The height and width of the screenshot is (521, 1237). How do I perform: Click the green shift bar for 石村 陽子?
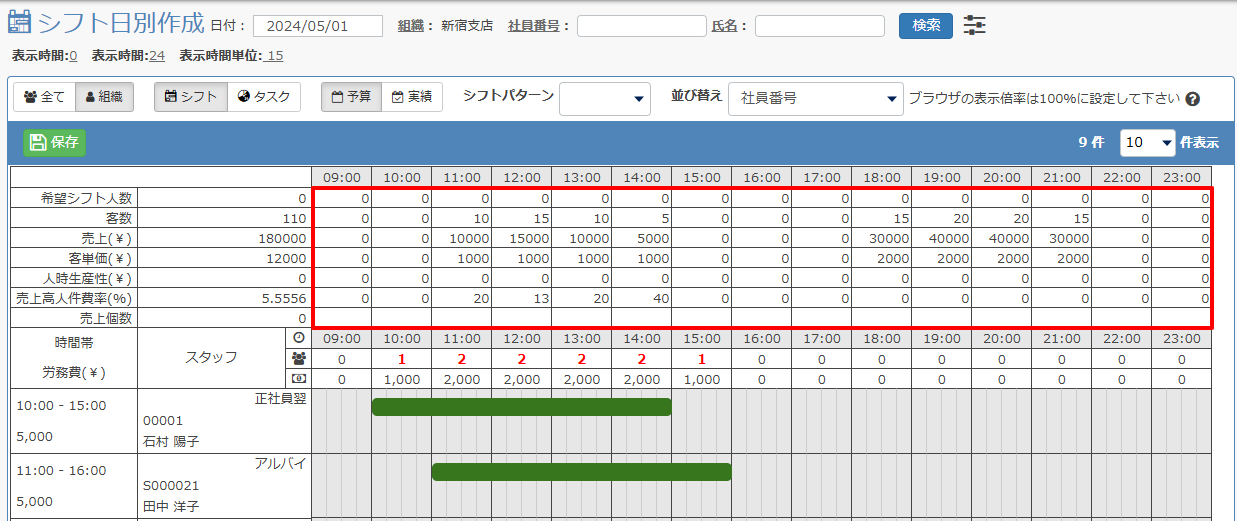click(x=521, y=407)
